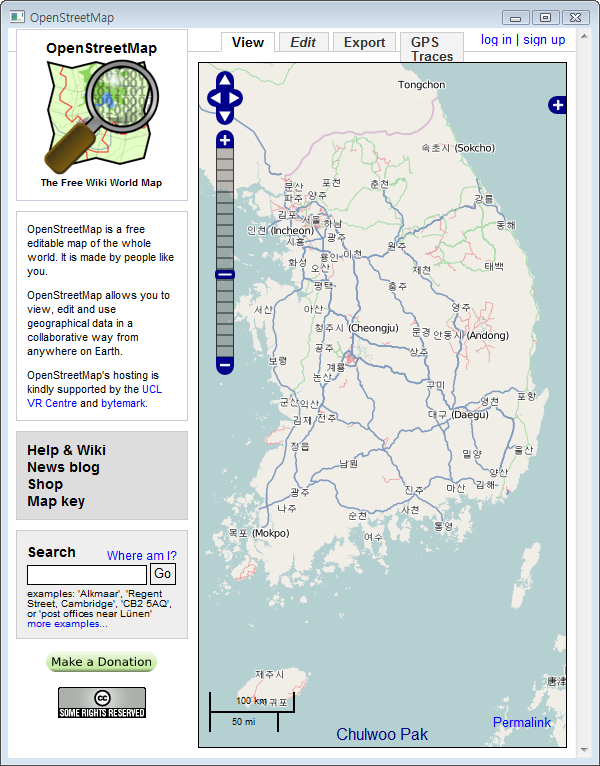Screen dimensions: 600x766
Task: Pan the map south with down arrow
Action: coord(225,116)
